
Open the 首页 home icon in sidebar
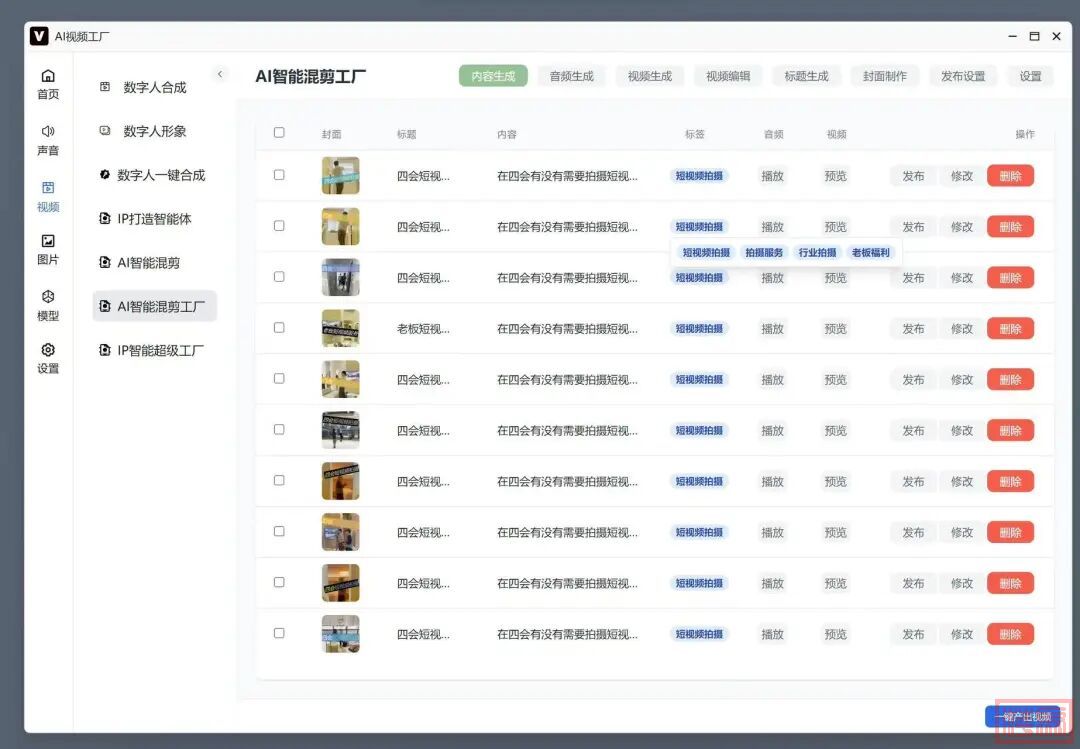click(48, 77)
